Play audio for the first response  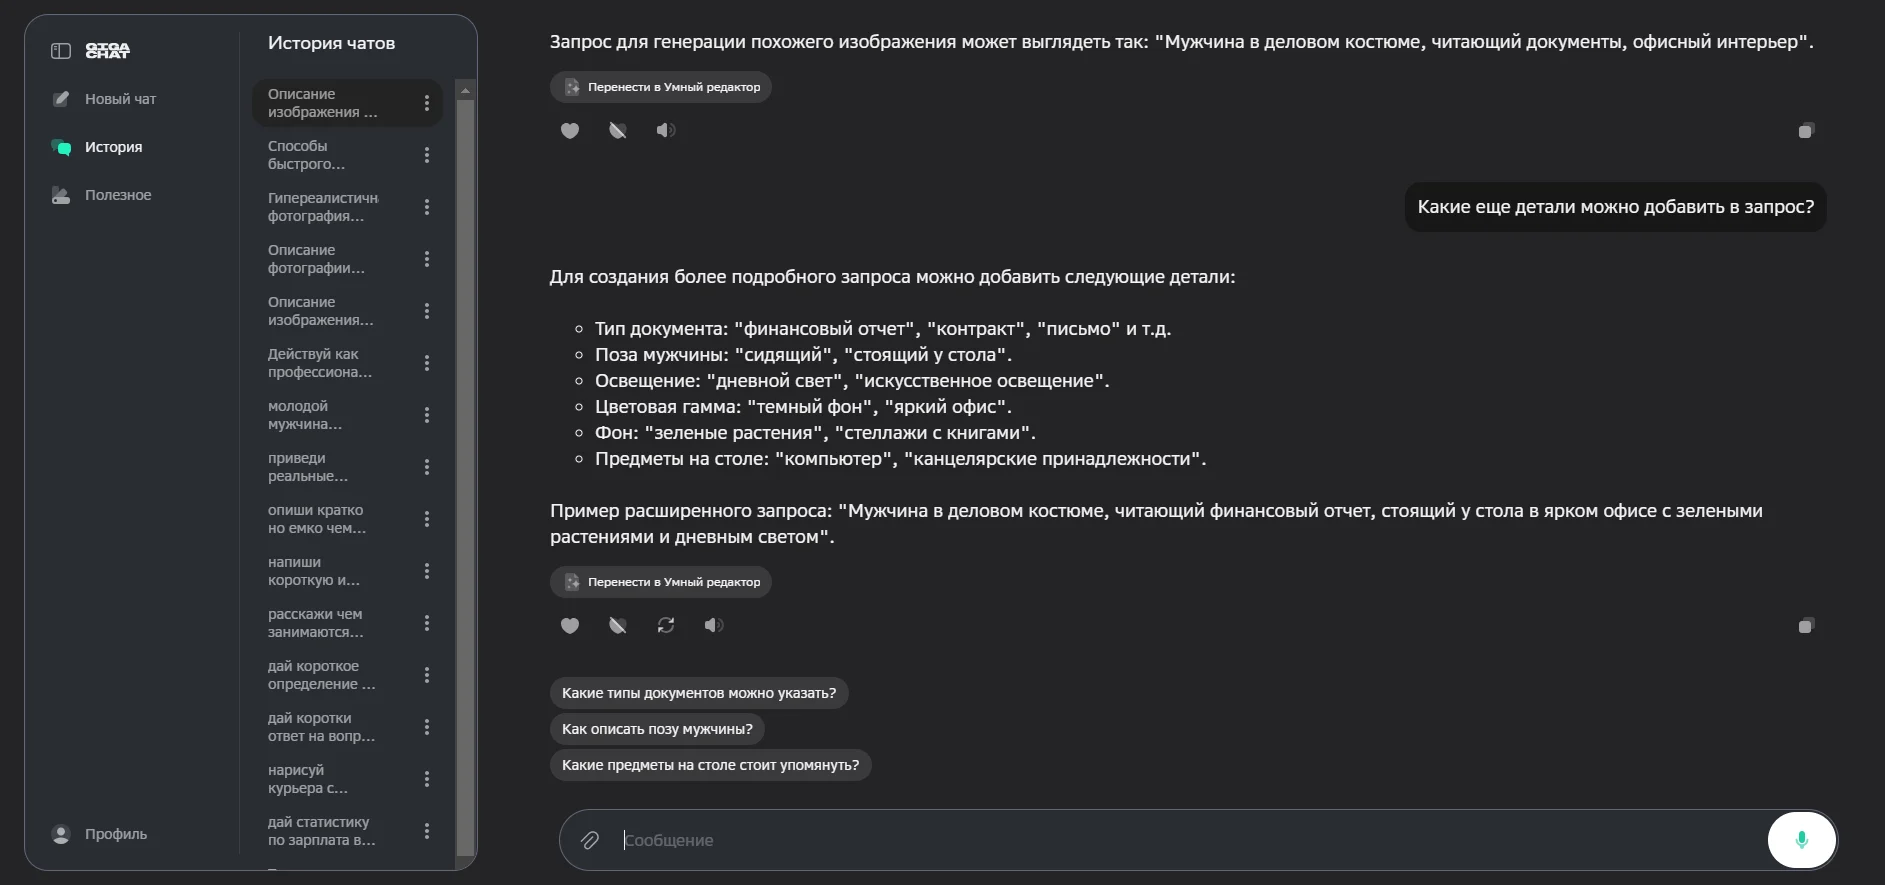(x=665, y=130)
